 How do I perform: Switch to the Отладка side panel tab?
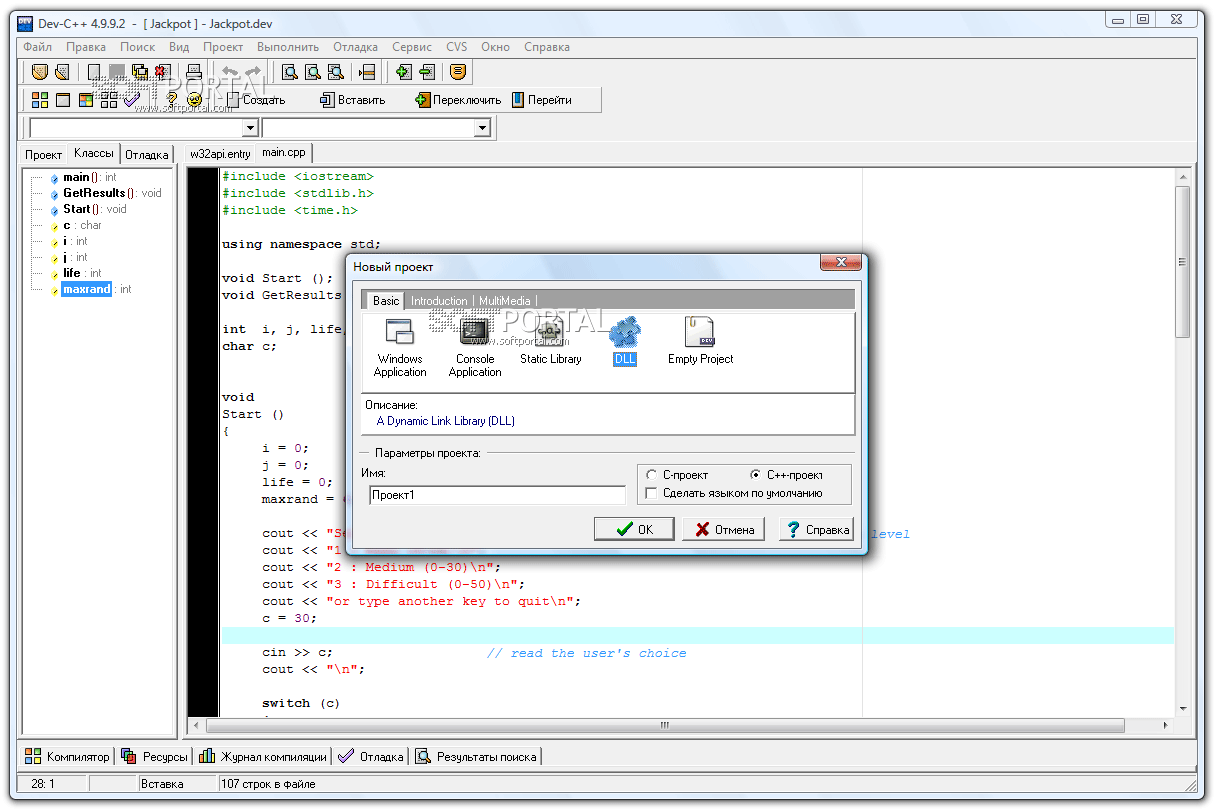(x=147, y=155)
